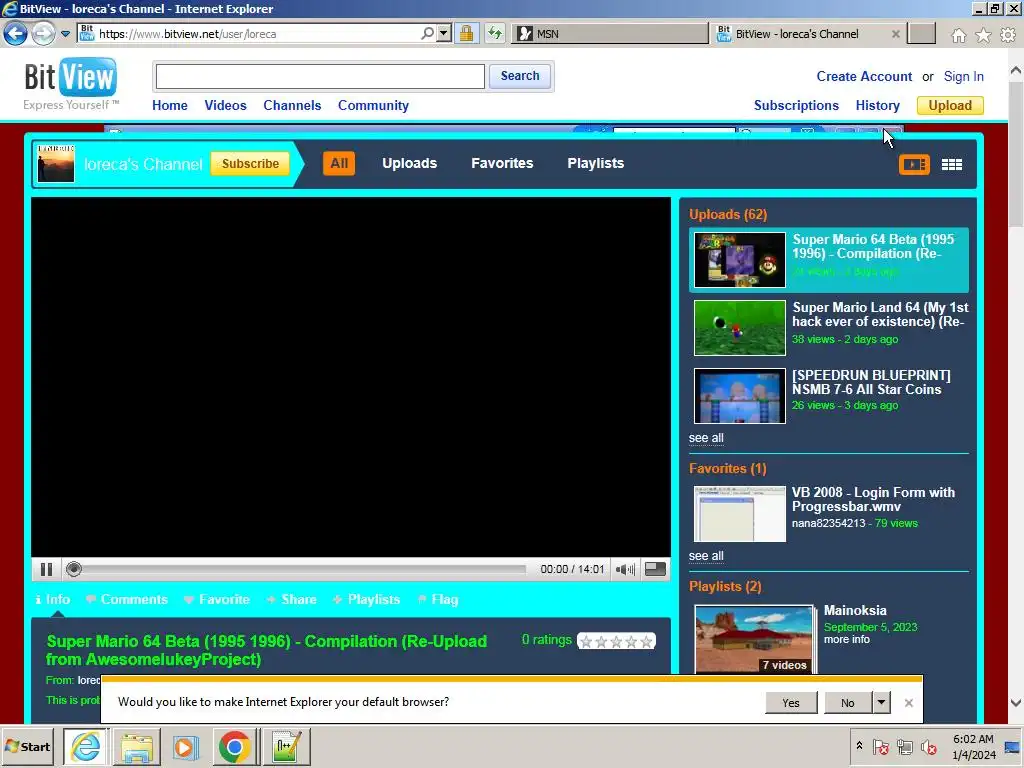Open the Share tab below video
The width and height of the screenshot is (1024, 768).
pyautogui.click(x=292, y=600)
